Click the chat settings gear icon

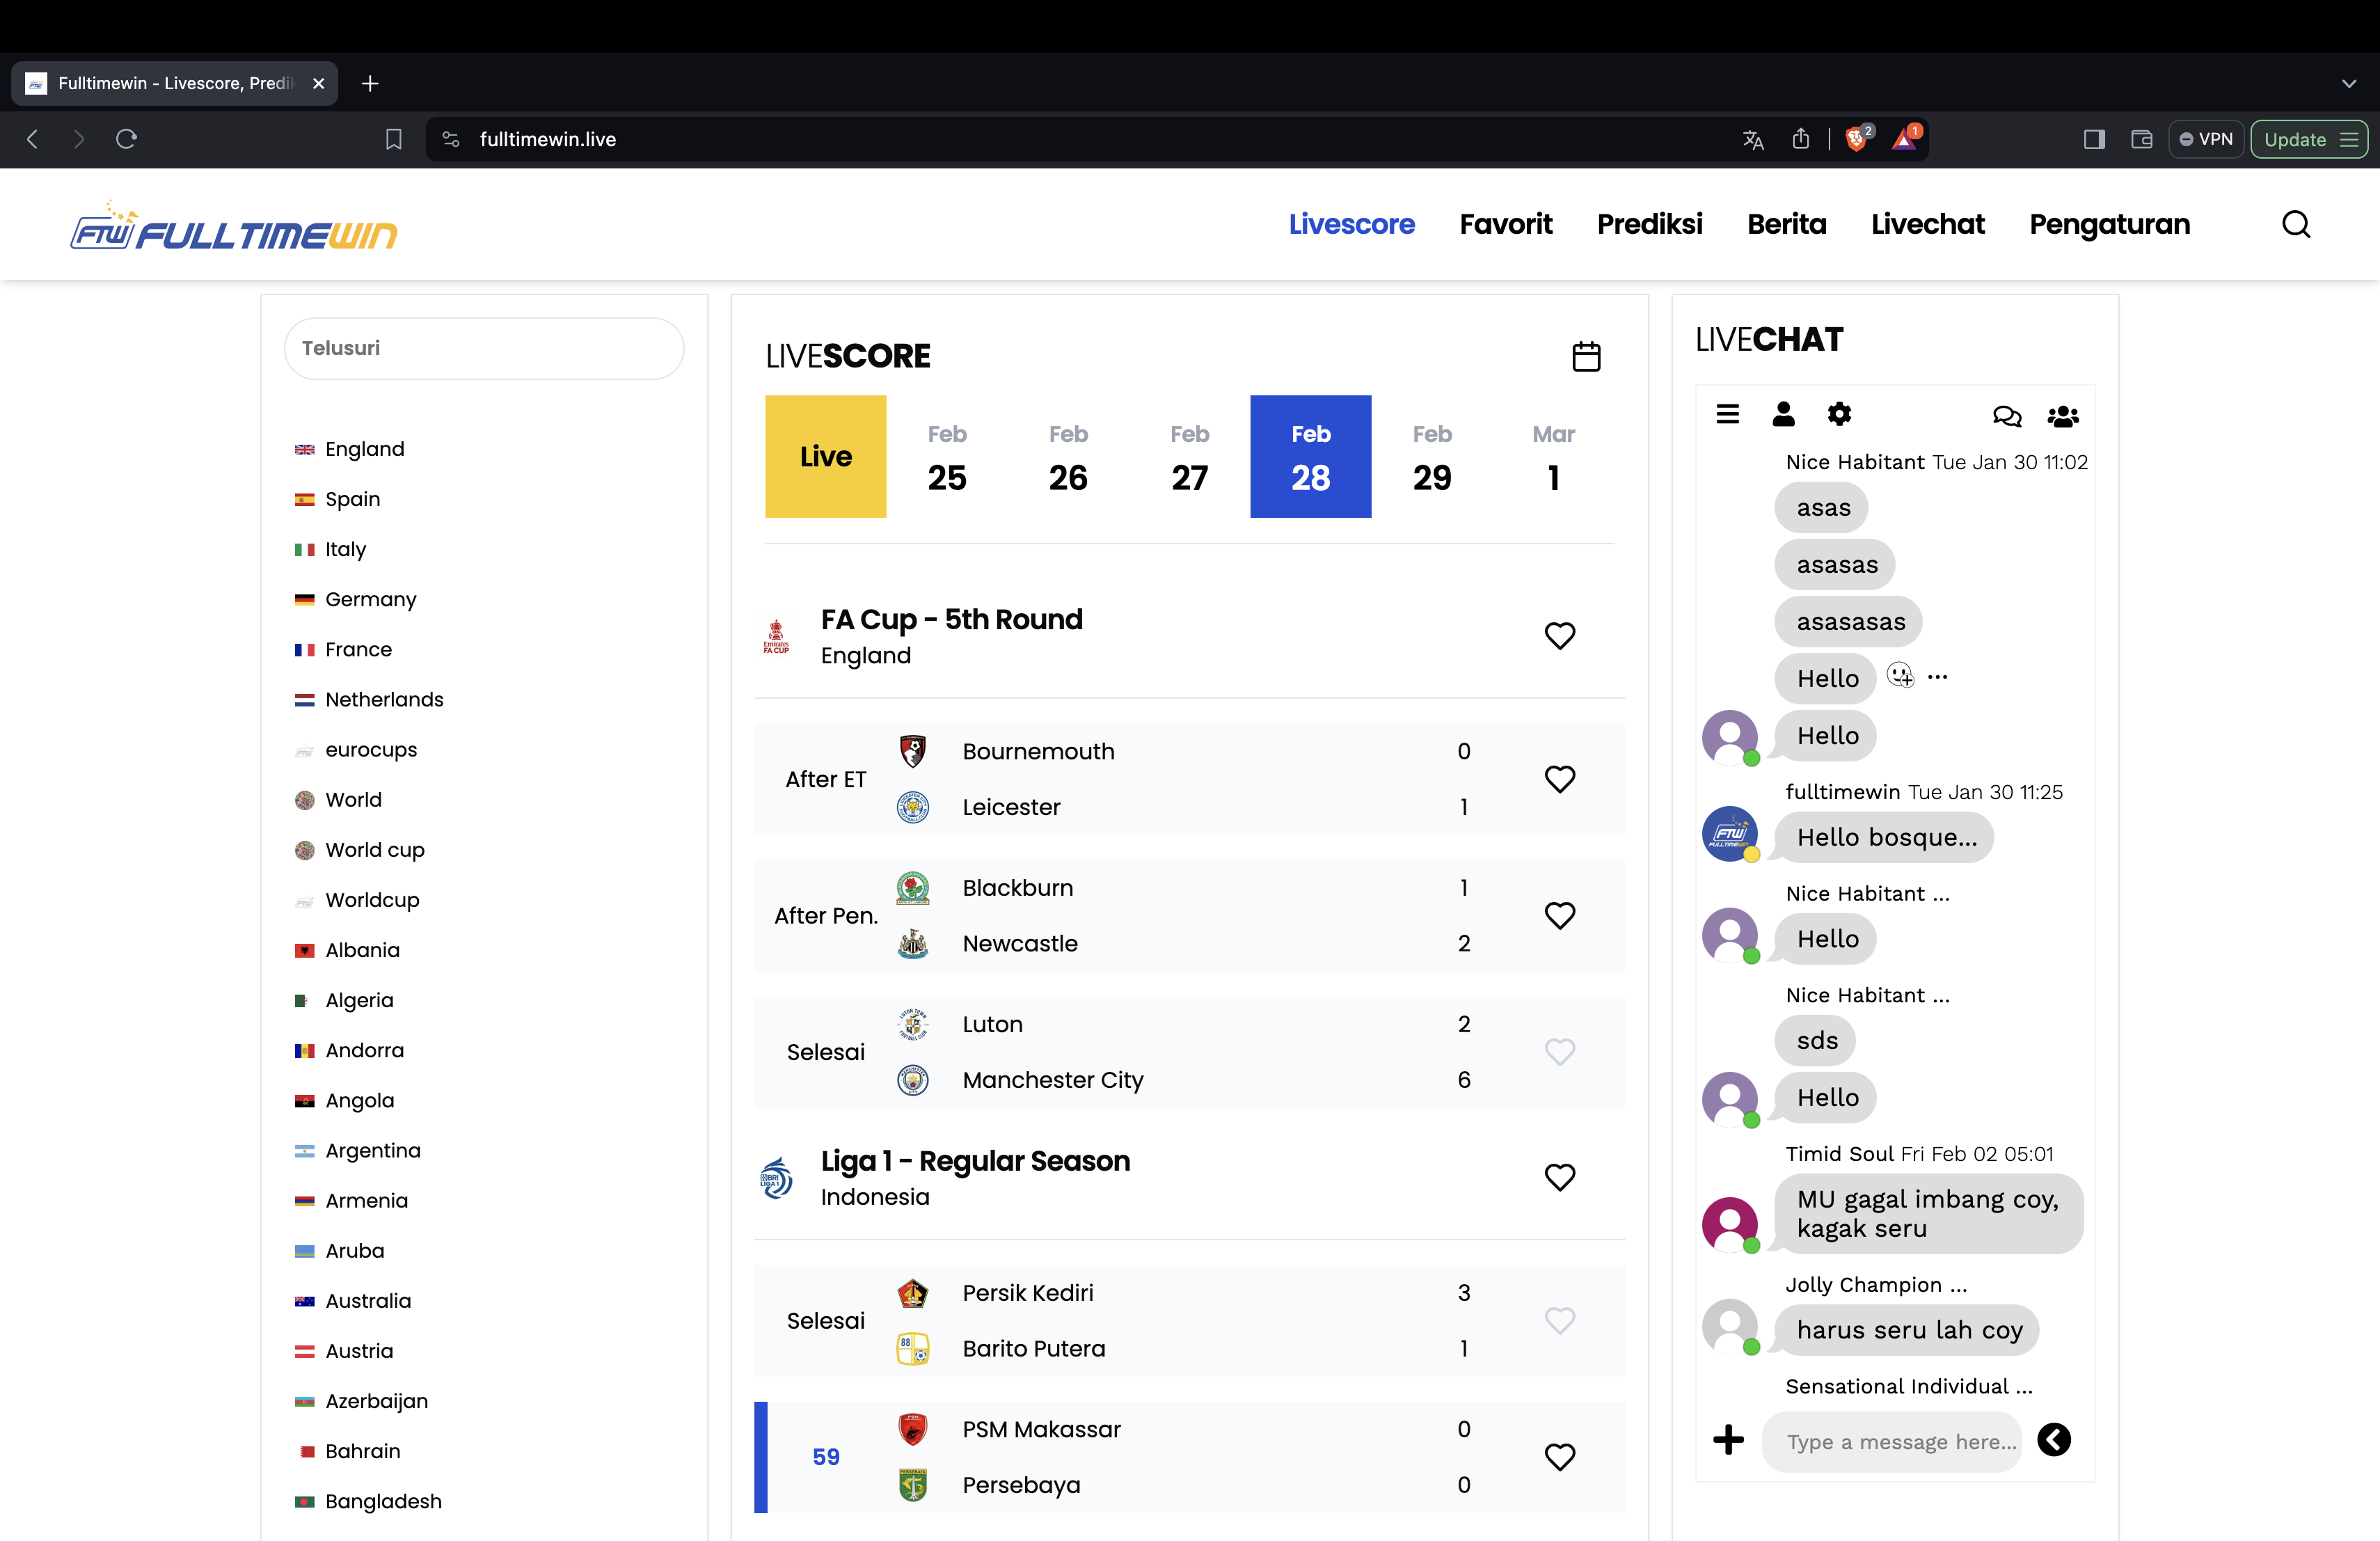click(1839, 415)
